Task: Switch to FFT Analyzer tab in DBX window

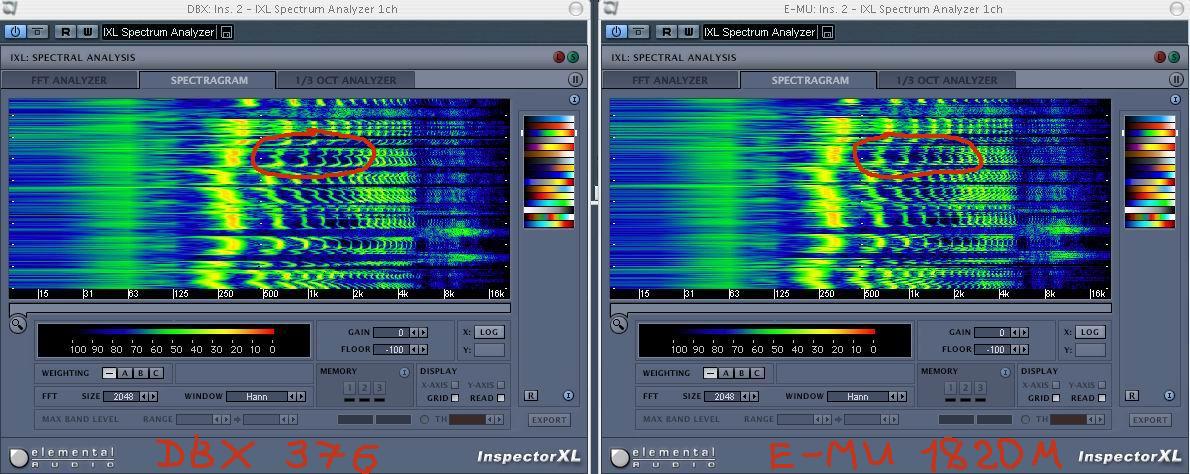Action: tap(69, 80)
